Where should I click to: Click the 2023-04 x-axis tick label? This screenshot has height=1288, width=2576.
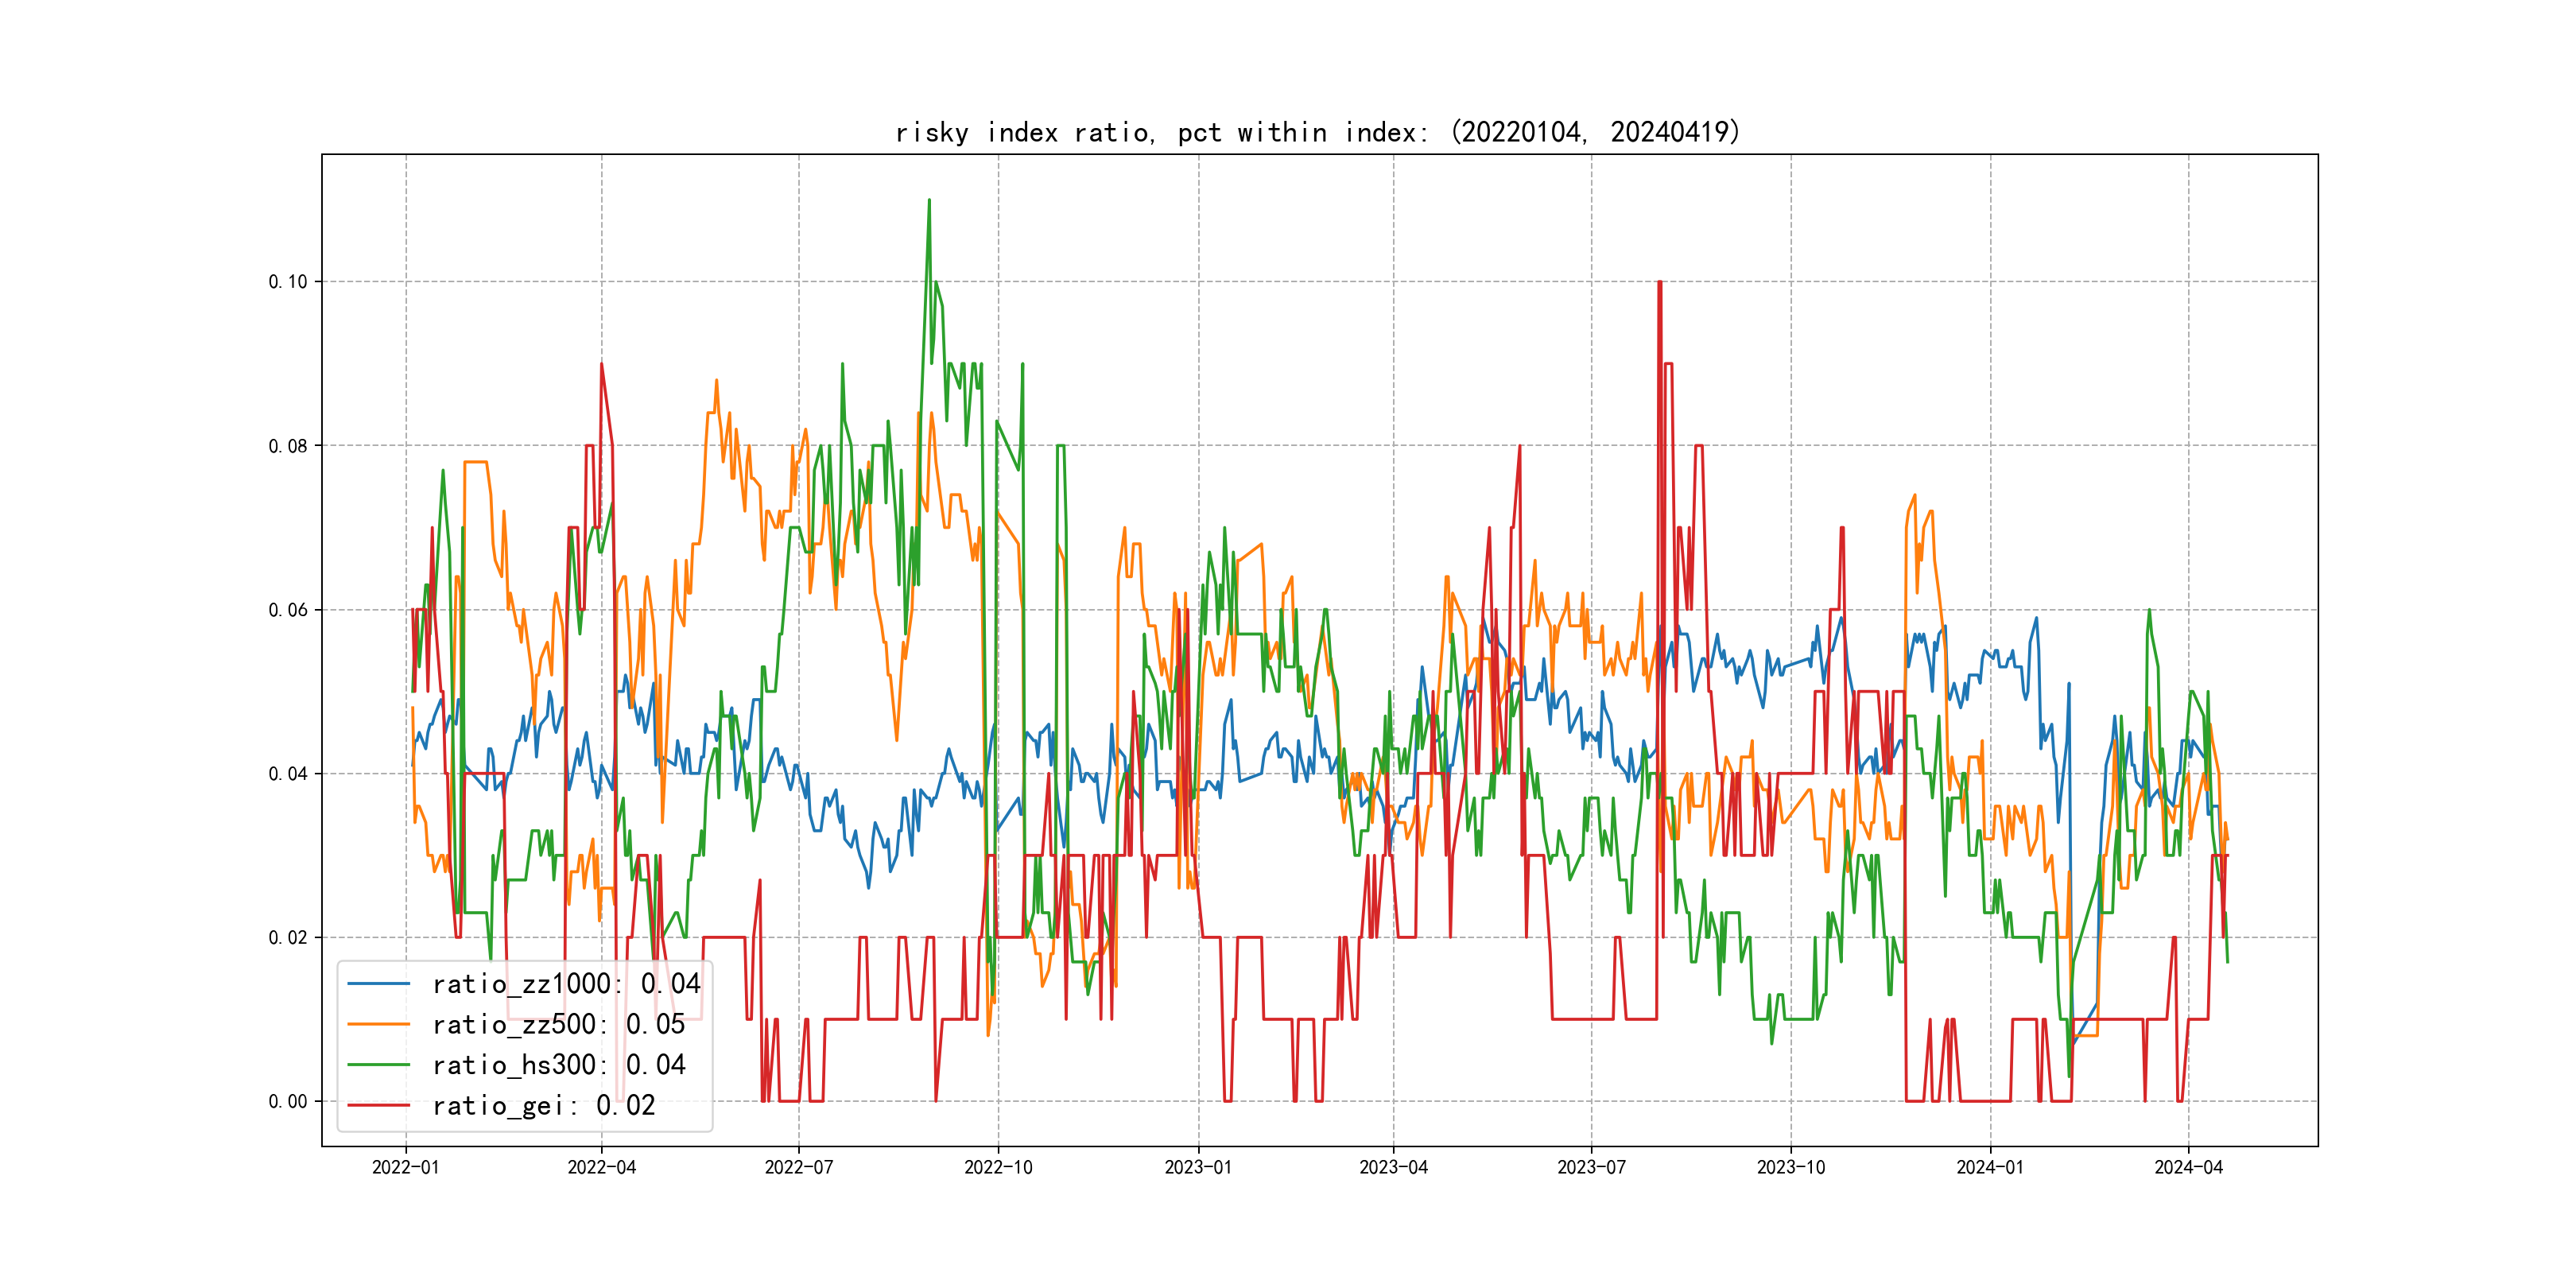point(1393,1167)
